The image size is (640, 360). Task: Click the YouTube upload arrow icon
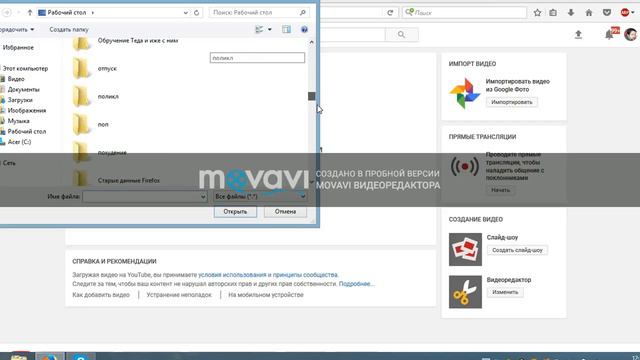pos(578,35)
